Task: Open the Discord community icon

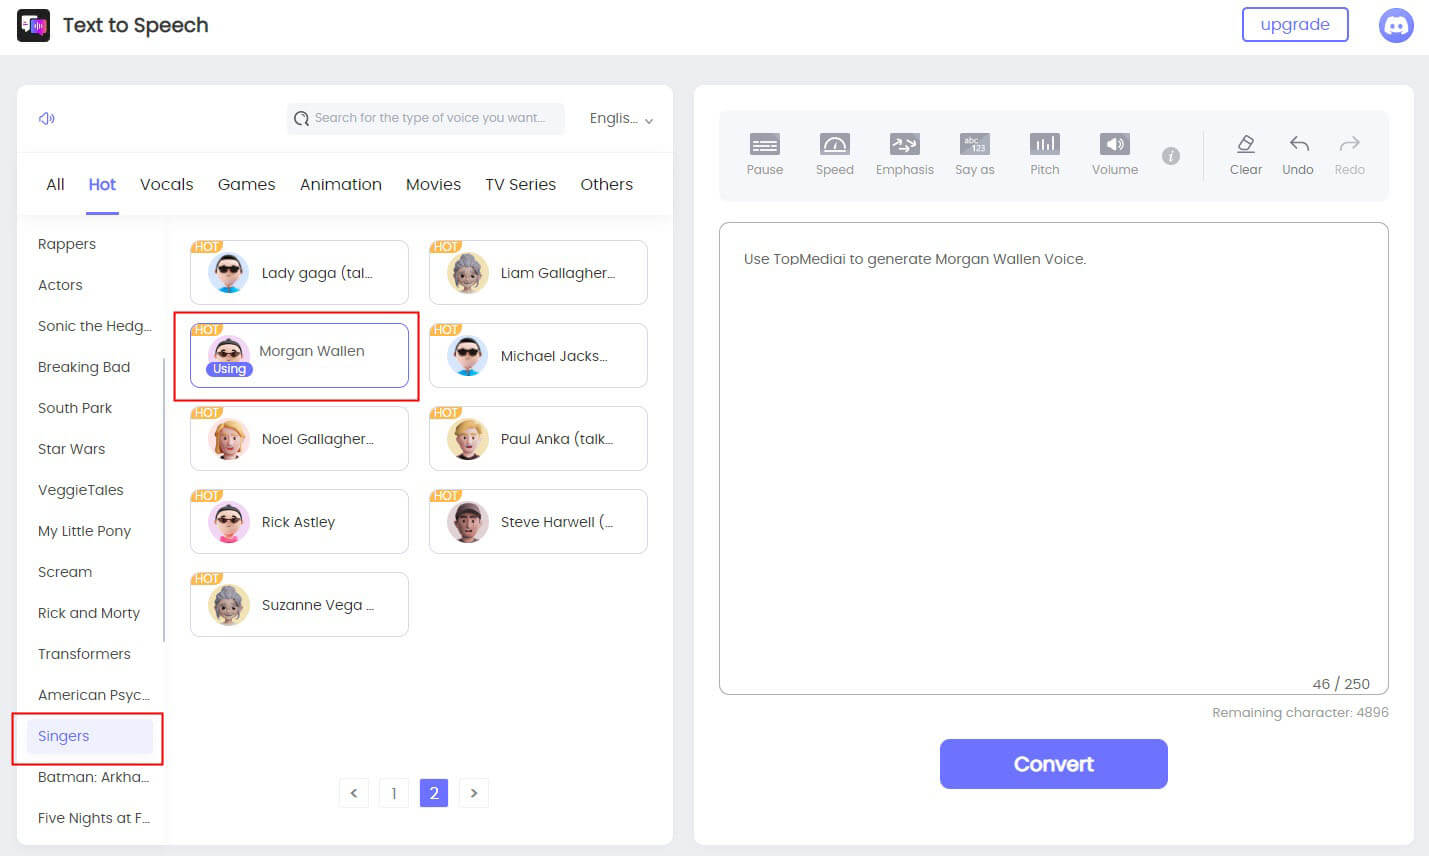Action: 1396,25
